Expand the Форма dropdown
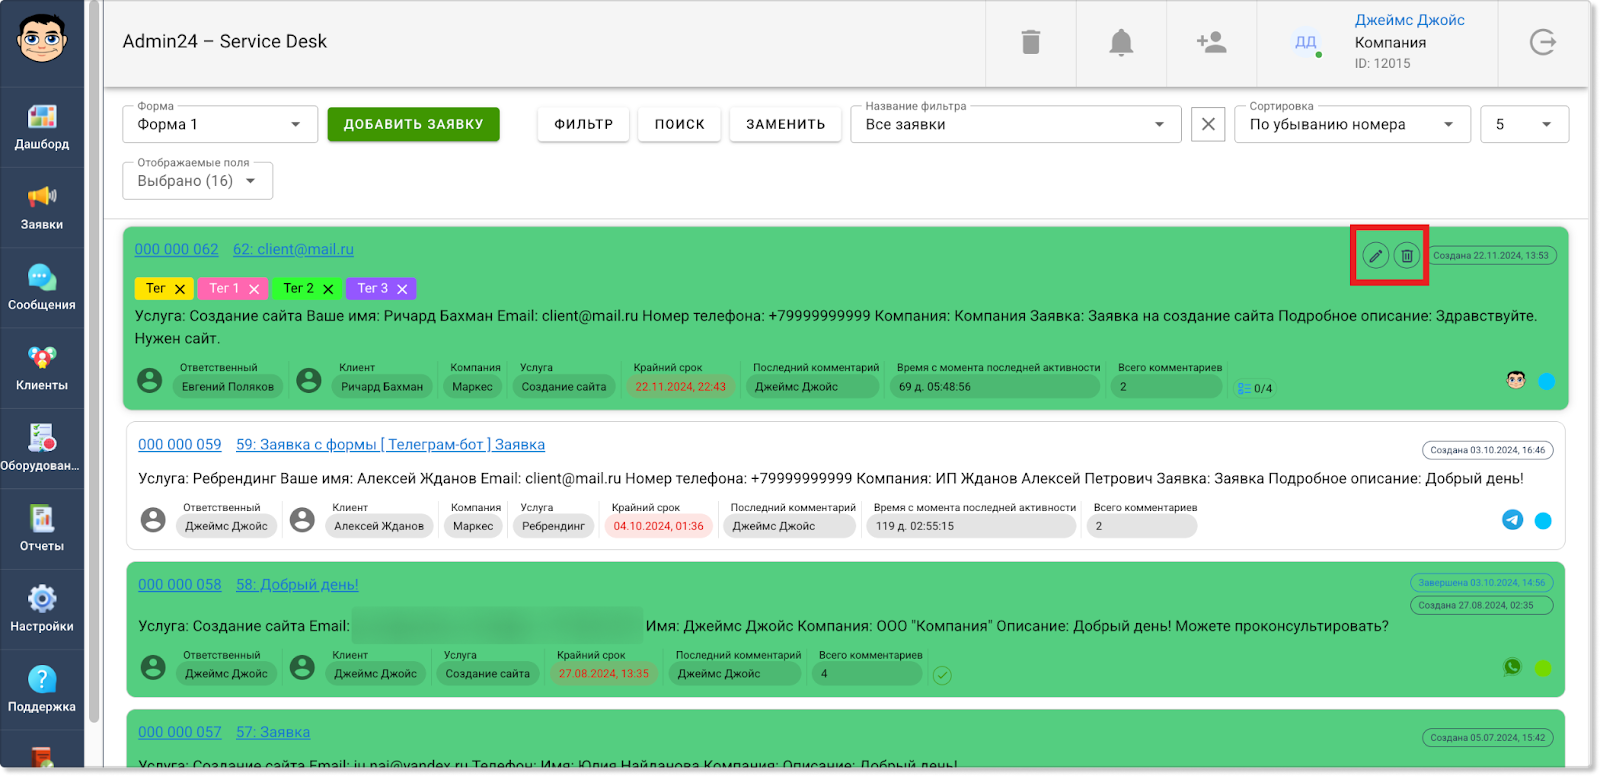The image size is (1600, 776). [220, 124]
